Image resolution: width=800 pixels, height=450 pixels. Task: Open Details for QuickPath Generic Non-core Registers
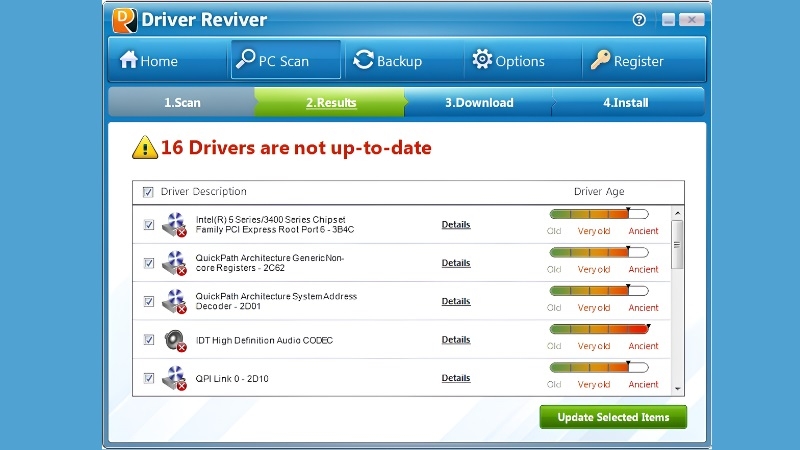(x=456, y=263)
